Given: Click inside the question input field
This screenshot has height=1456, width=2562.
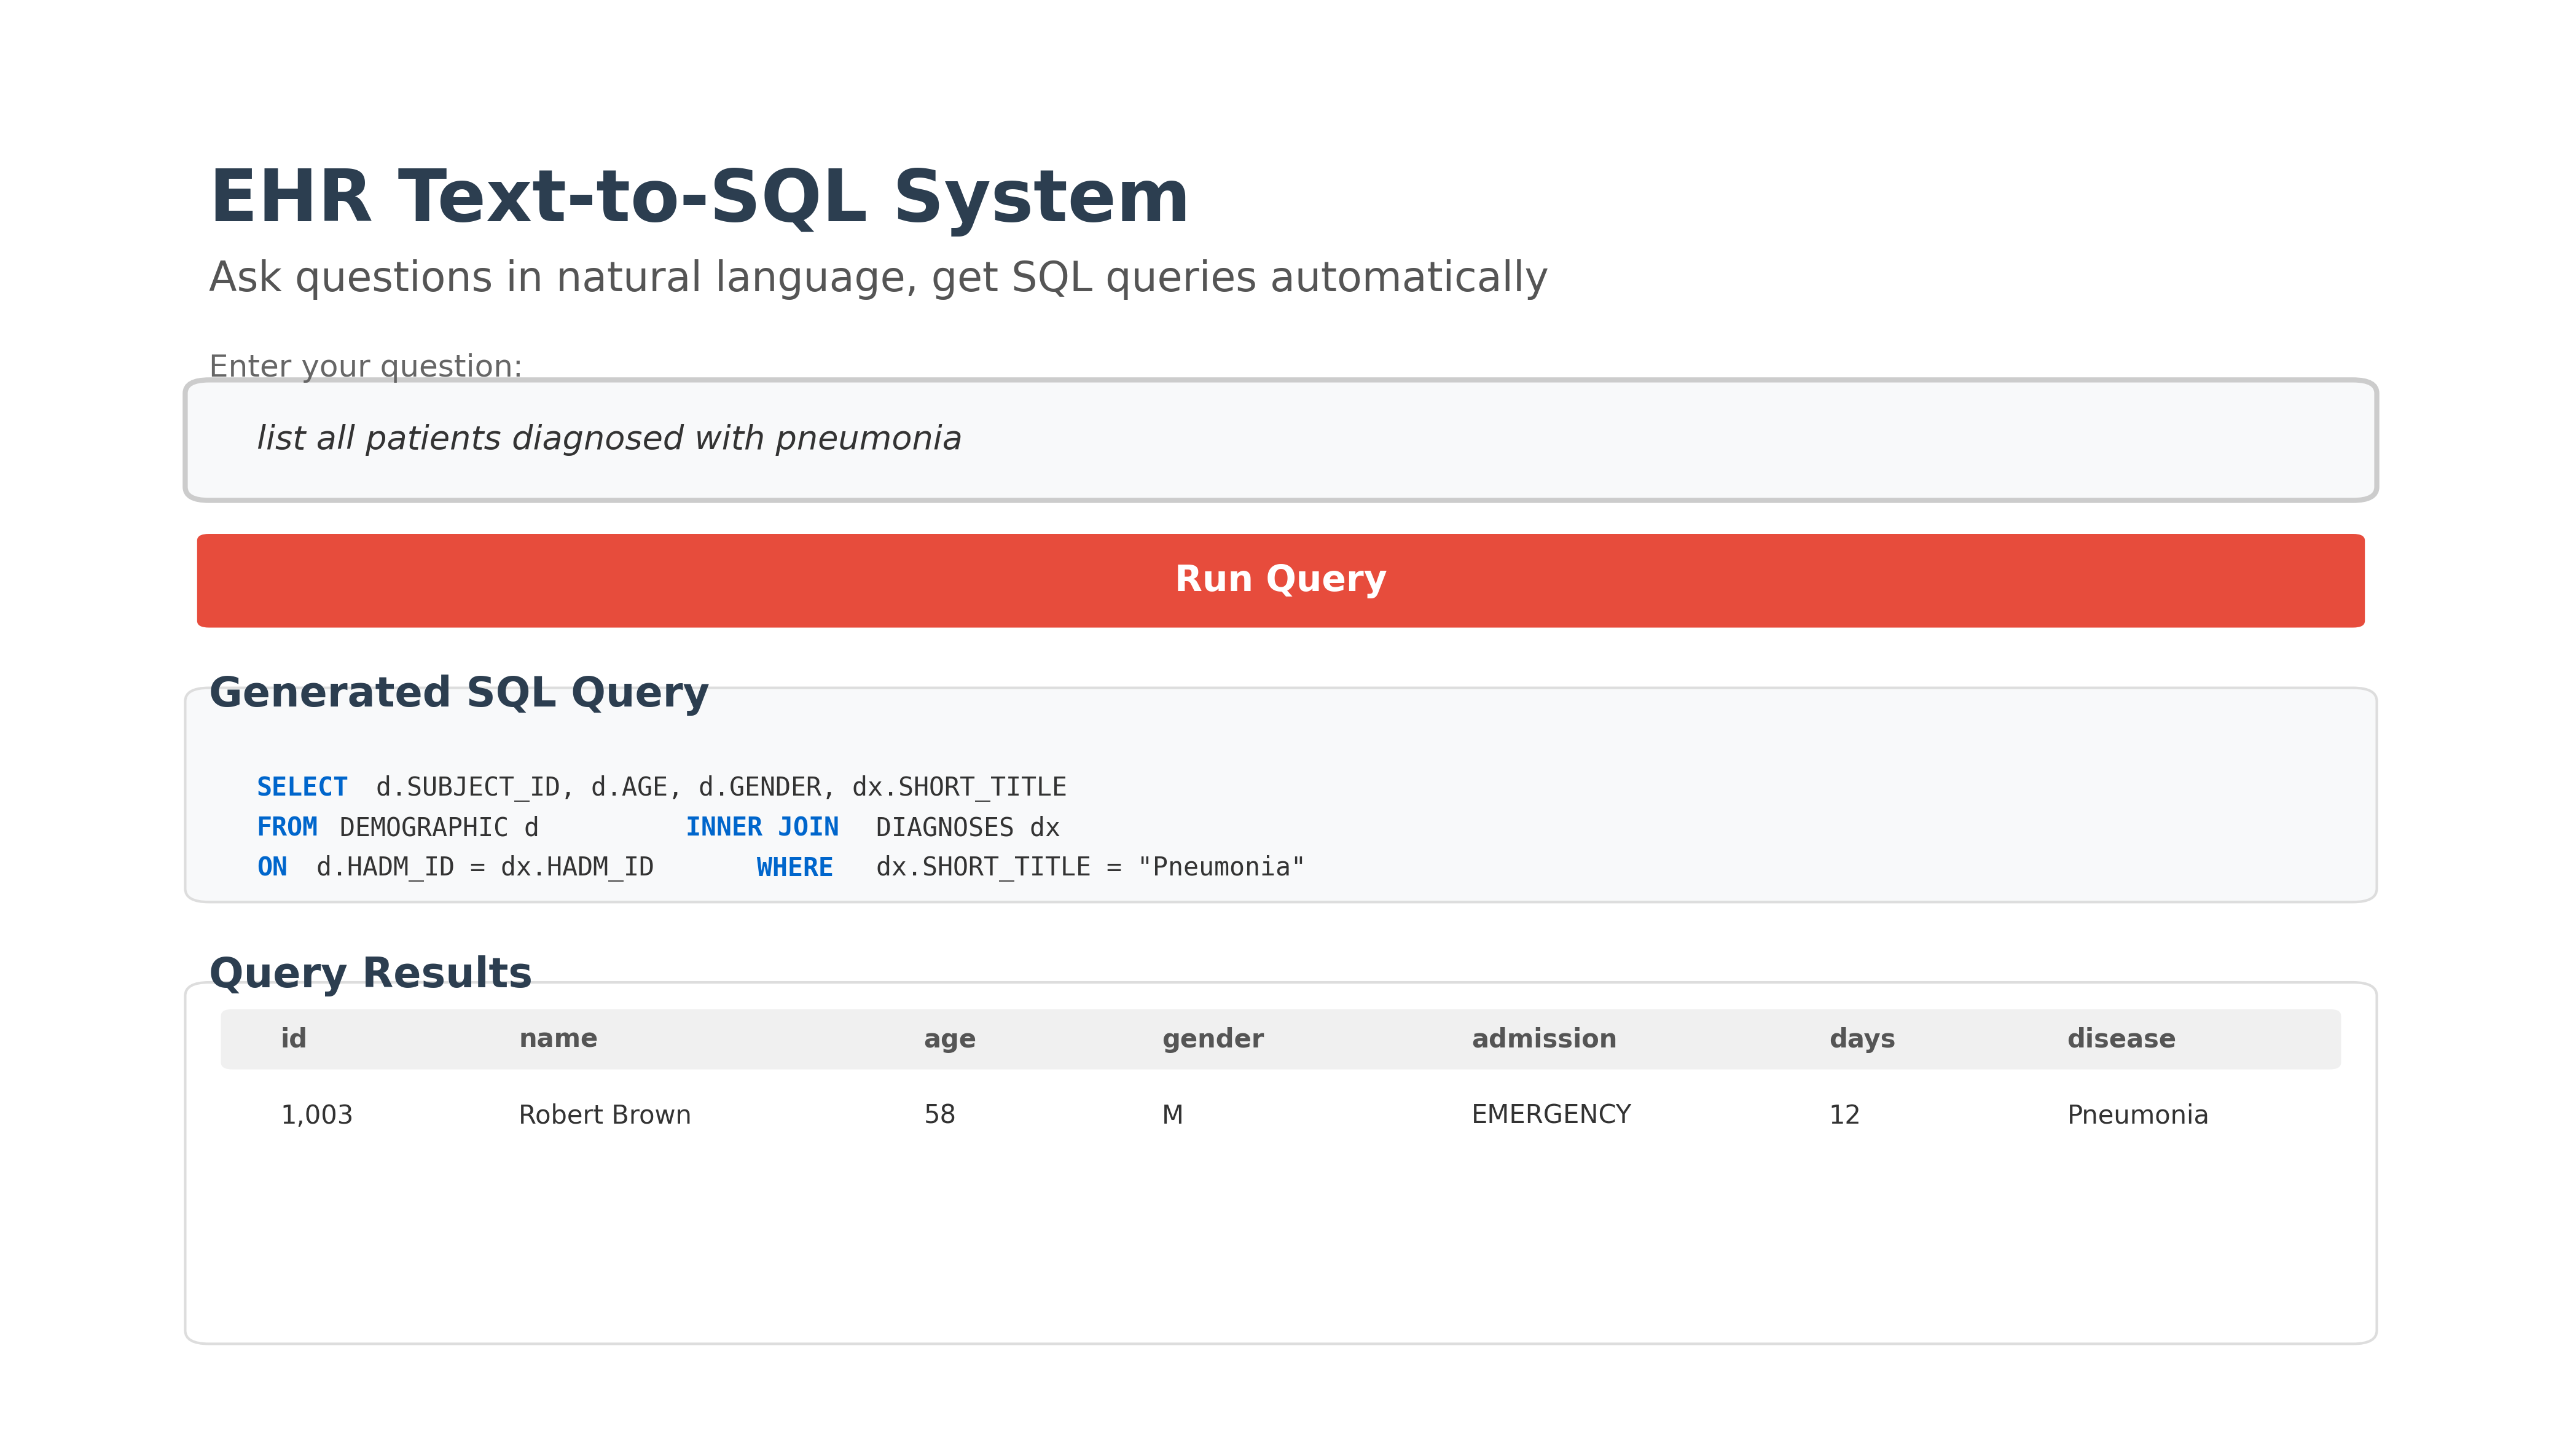Looking at the screenshot, I should tap(1280, 440).
